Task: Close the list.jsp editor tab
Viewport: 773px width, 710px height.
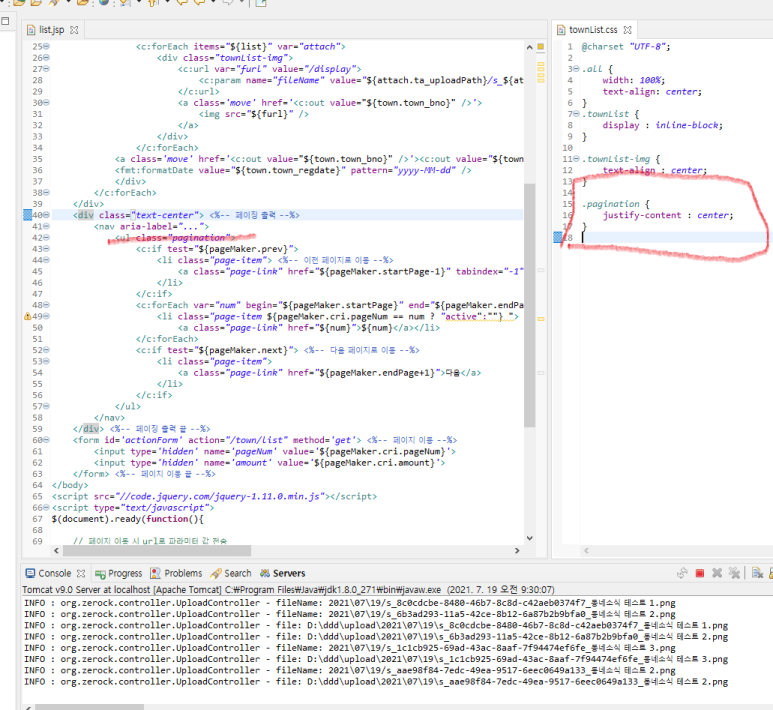Action: (74, 30)
